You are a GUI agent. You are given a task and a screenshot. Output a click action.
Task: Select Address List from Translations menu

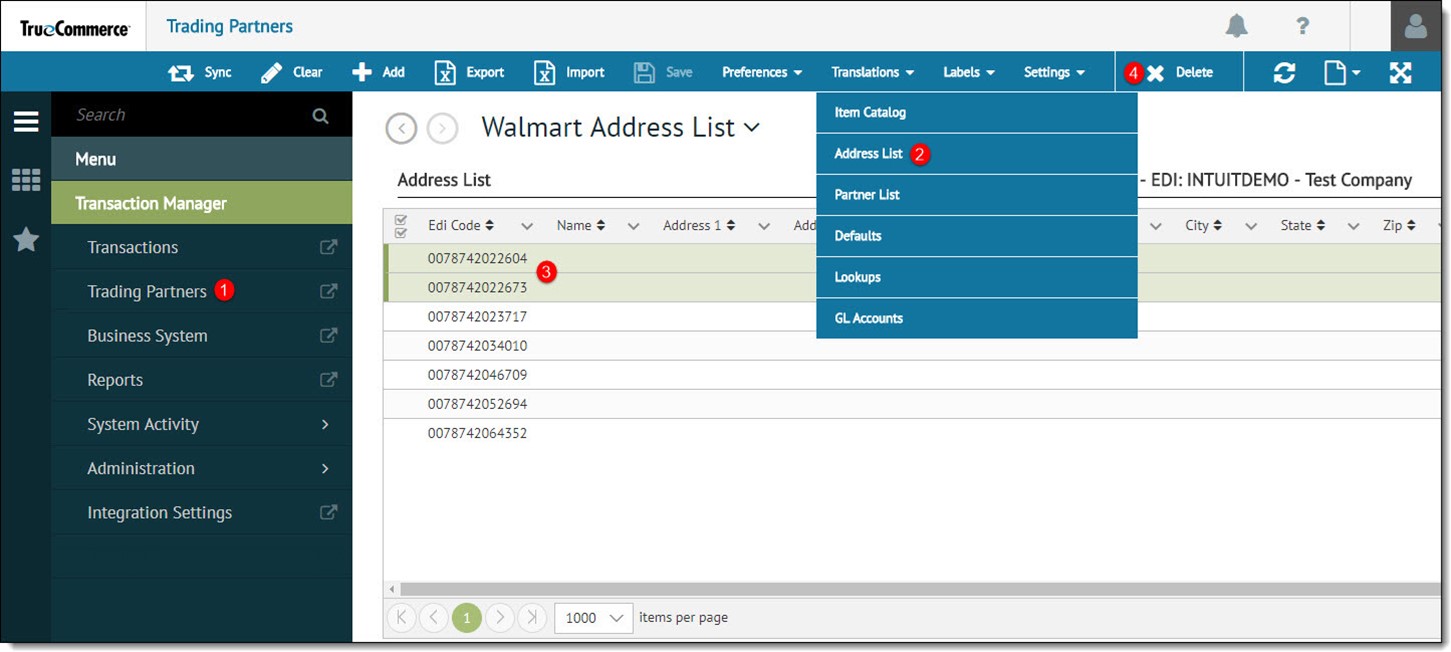pyautogui.click(x=976, y=153)
